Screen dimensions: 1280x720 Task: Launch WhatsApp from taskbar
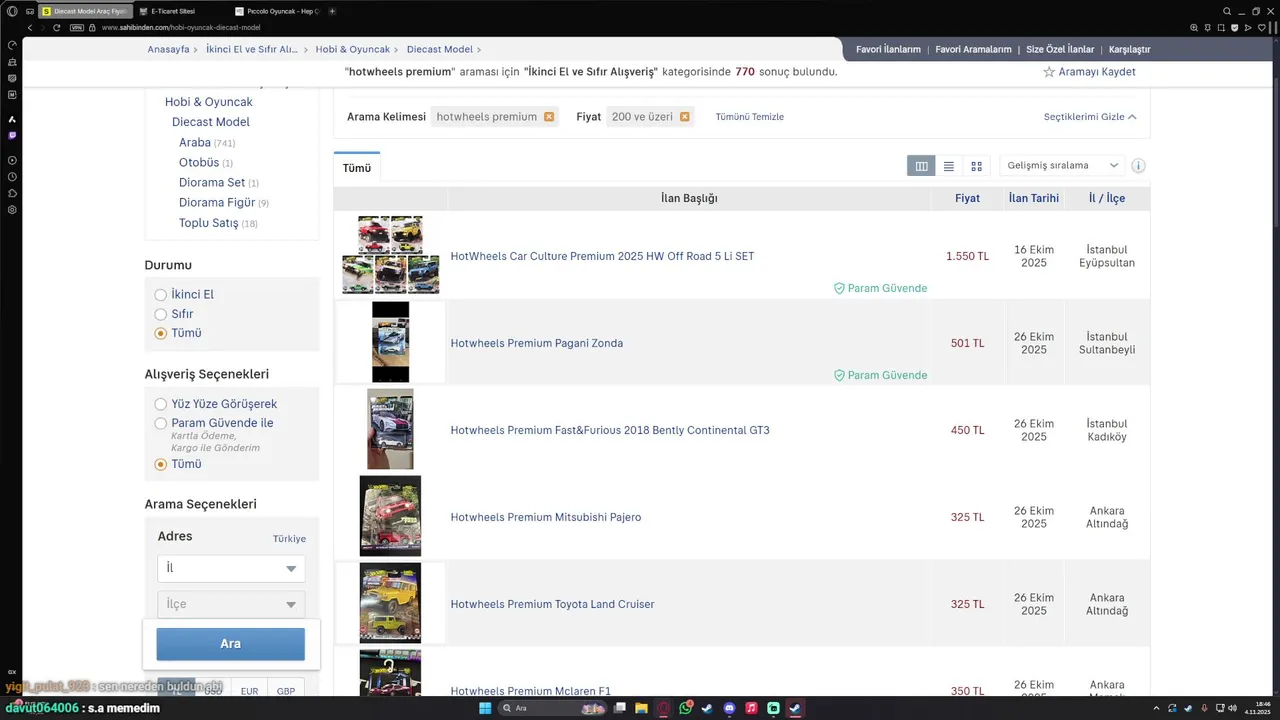pos(685,708)
